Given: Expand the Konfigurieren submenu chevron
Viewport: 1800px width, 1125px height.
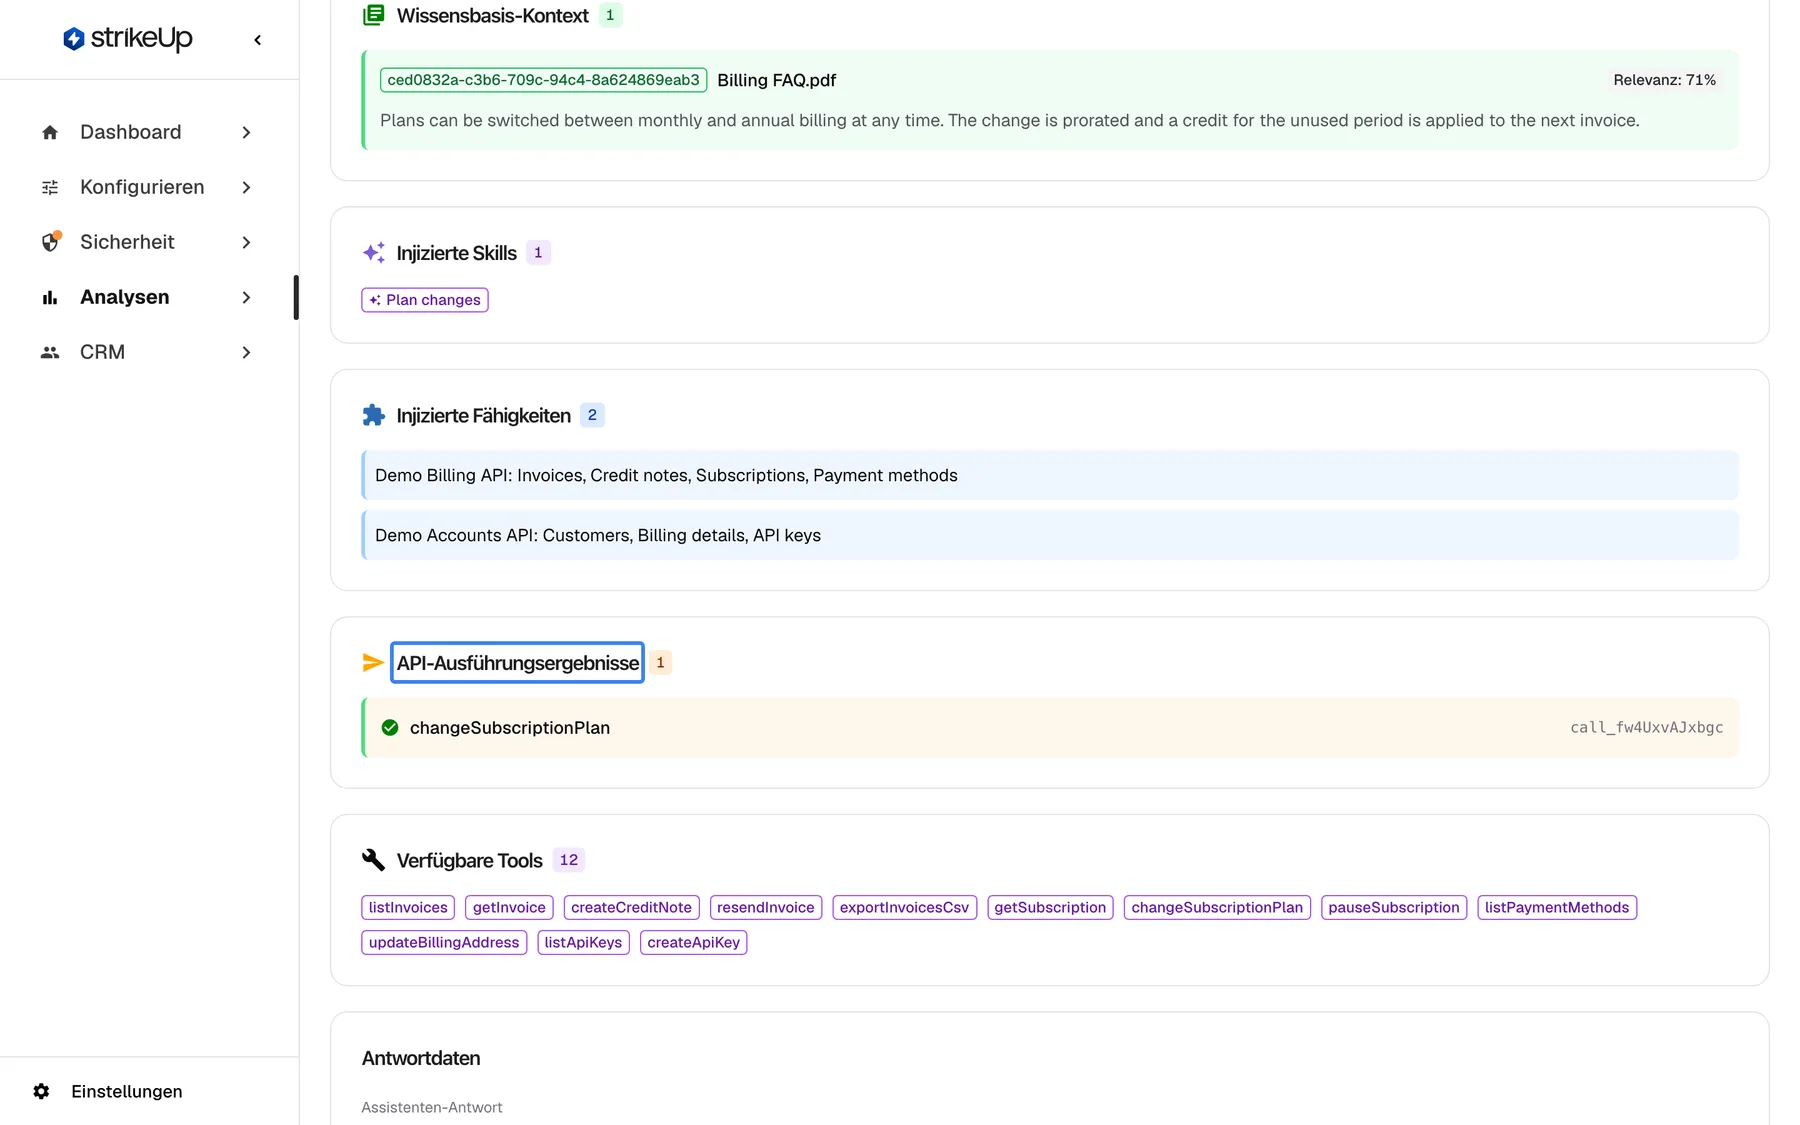Looking at the screenshot, I should (x=246, y=187).
